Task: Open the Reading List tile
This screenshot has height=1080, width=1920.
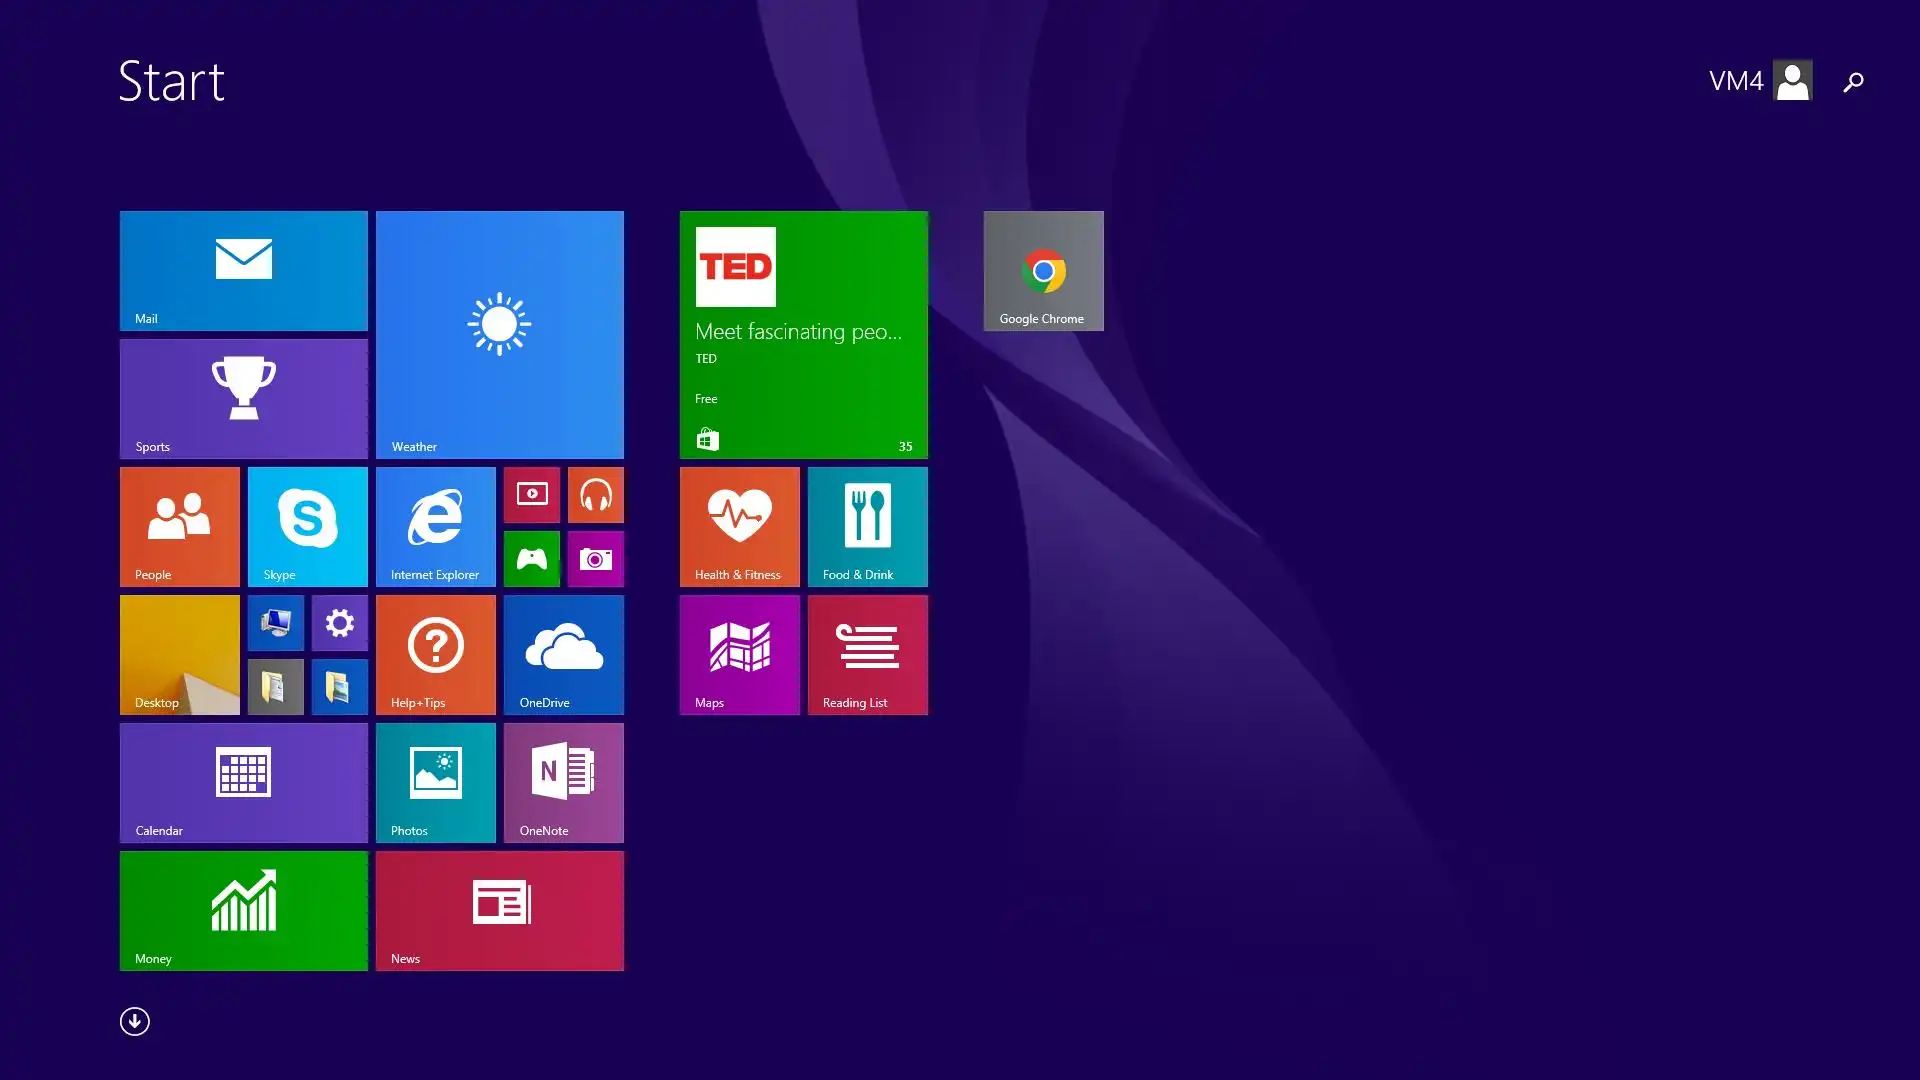Action: pos(867,654)
